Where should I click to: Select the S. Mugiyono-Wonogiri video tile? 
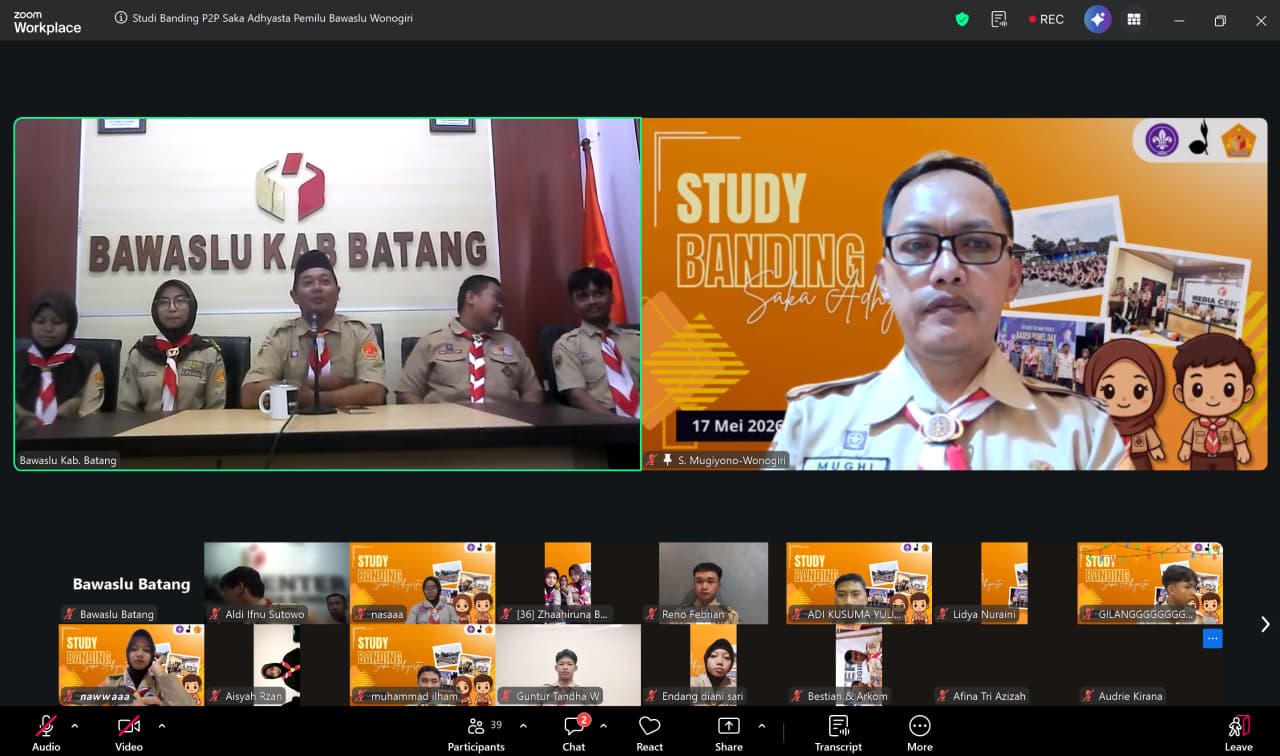954,294
